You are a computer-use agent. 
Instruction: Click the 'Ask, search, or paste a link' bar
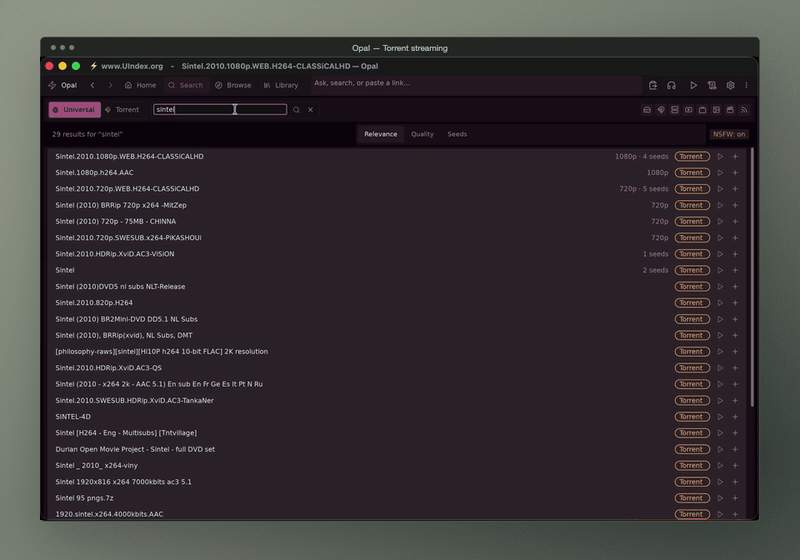[476, 83]
